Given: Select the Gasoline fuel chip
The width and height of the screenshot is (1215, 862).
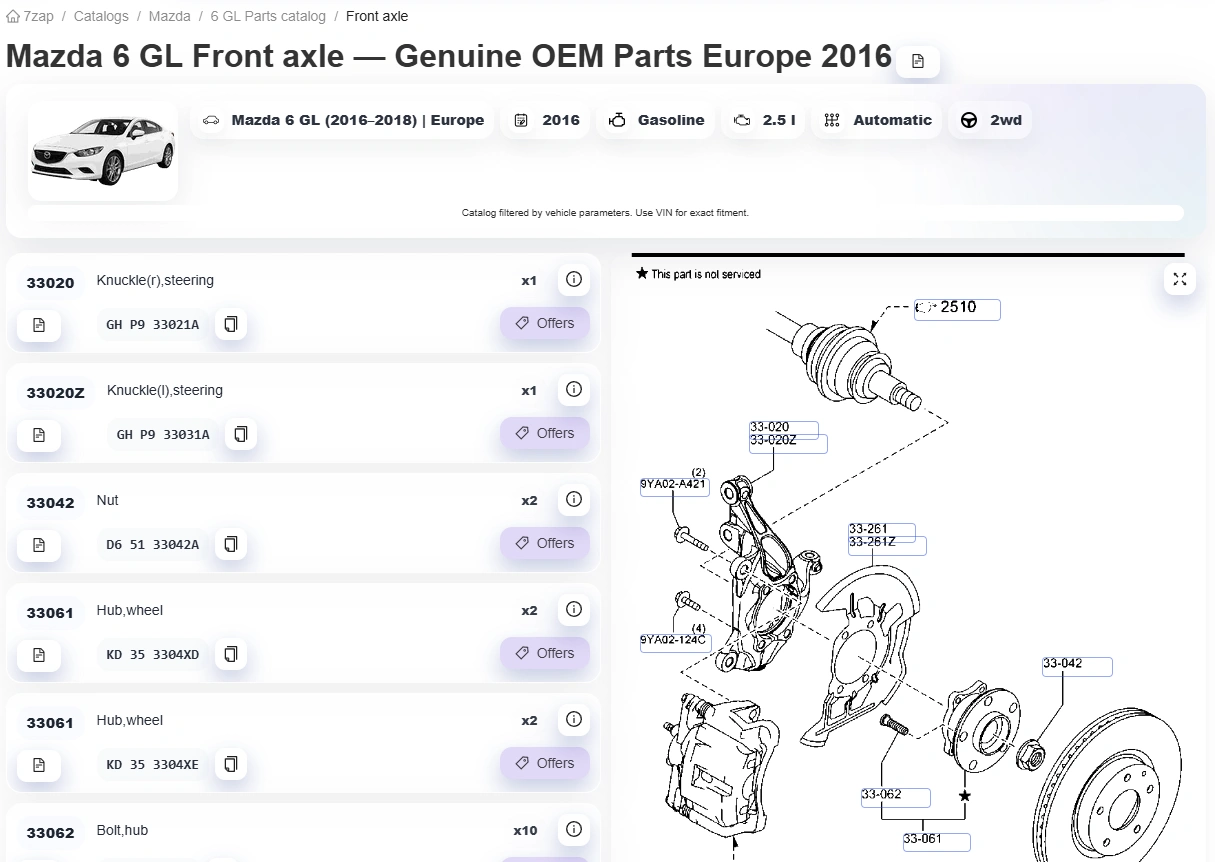Looking at the screenshot, I should point(659,120).
